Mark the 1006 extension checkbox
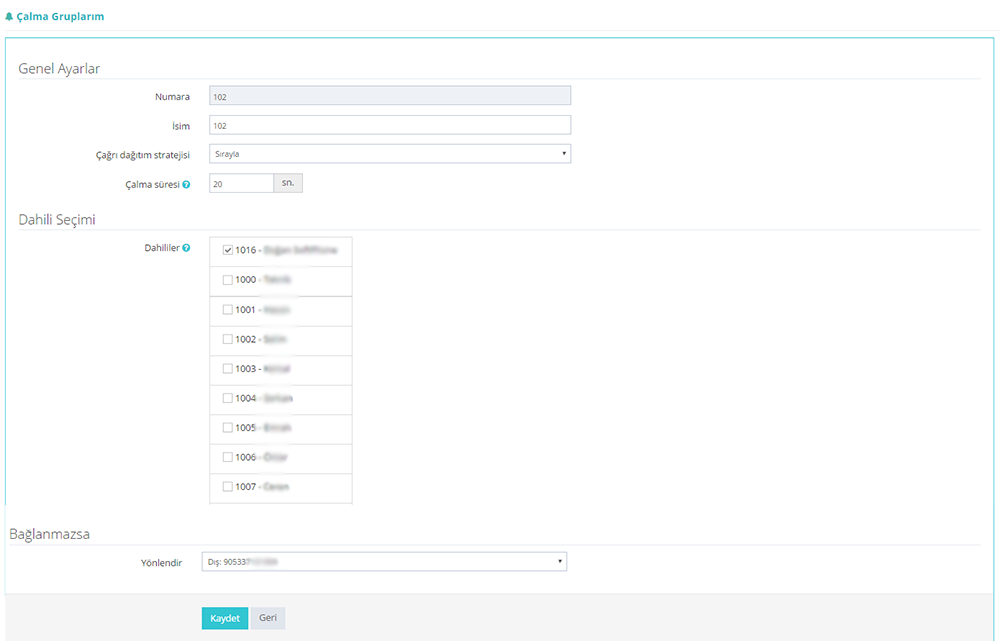The width and height of the screenshot is (1000, 641). (228, 457)
